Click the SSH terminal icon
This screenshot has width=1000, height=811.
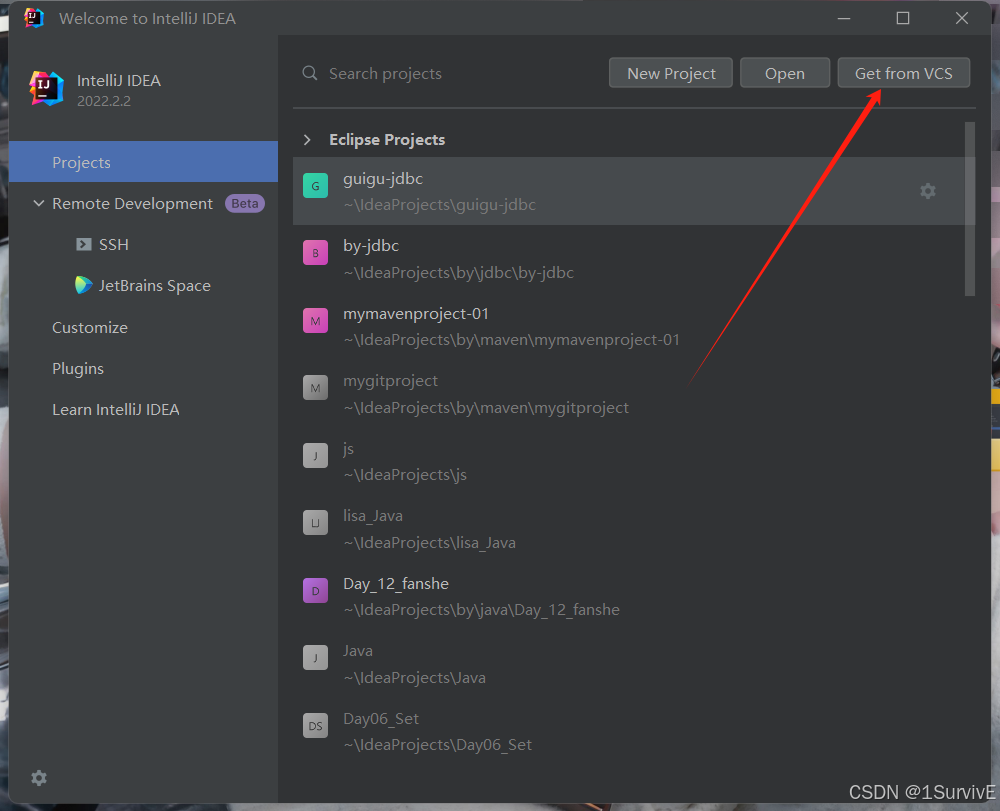84,245
